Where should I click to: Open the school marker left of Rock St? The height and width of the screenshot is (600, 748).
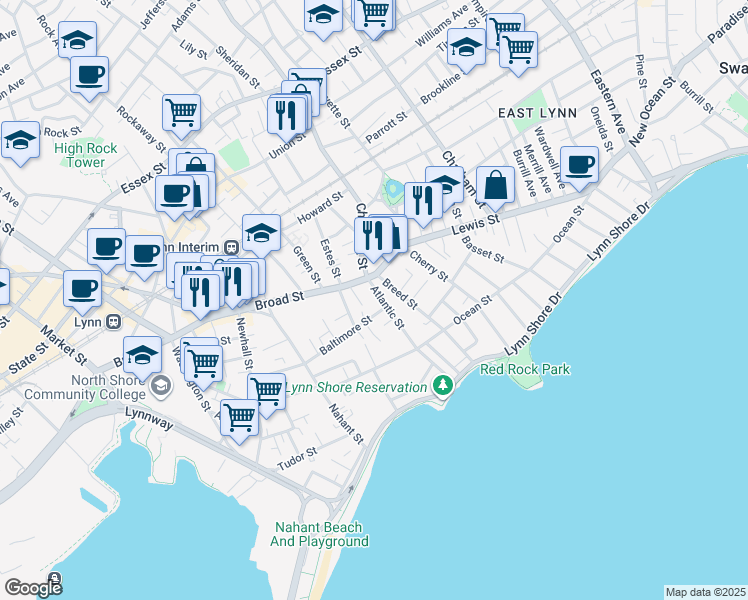[20, 140]
